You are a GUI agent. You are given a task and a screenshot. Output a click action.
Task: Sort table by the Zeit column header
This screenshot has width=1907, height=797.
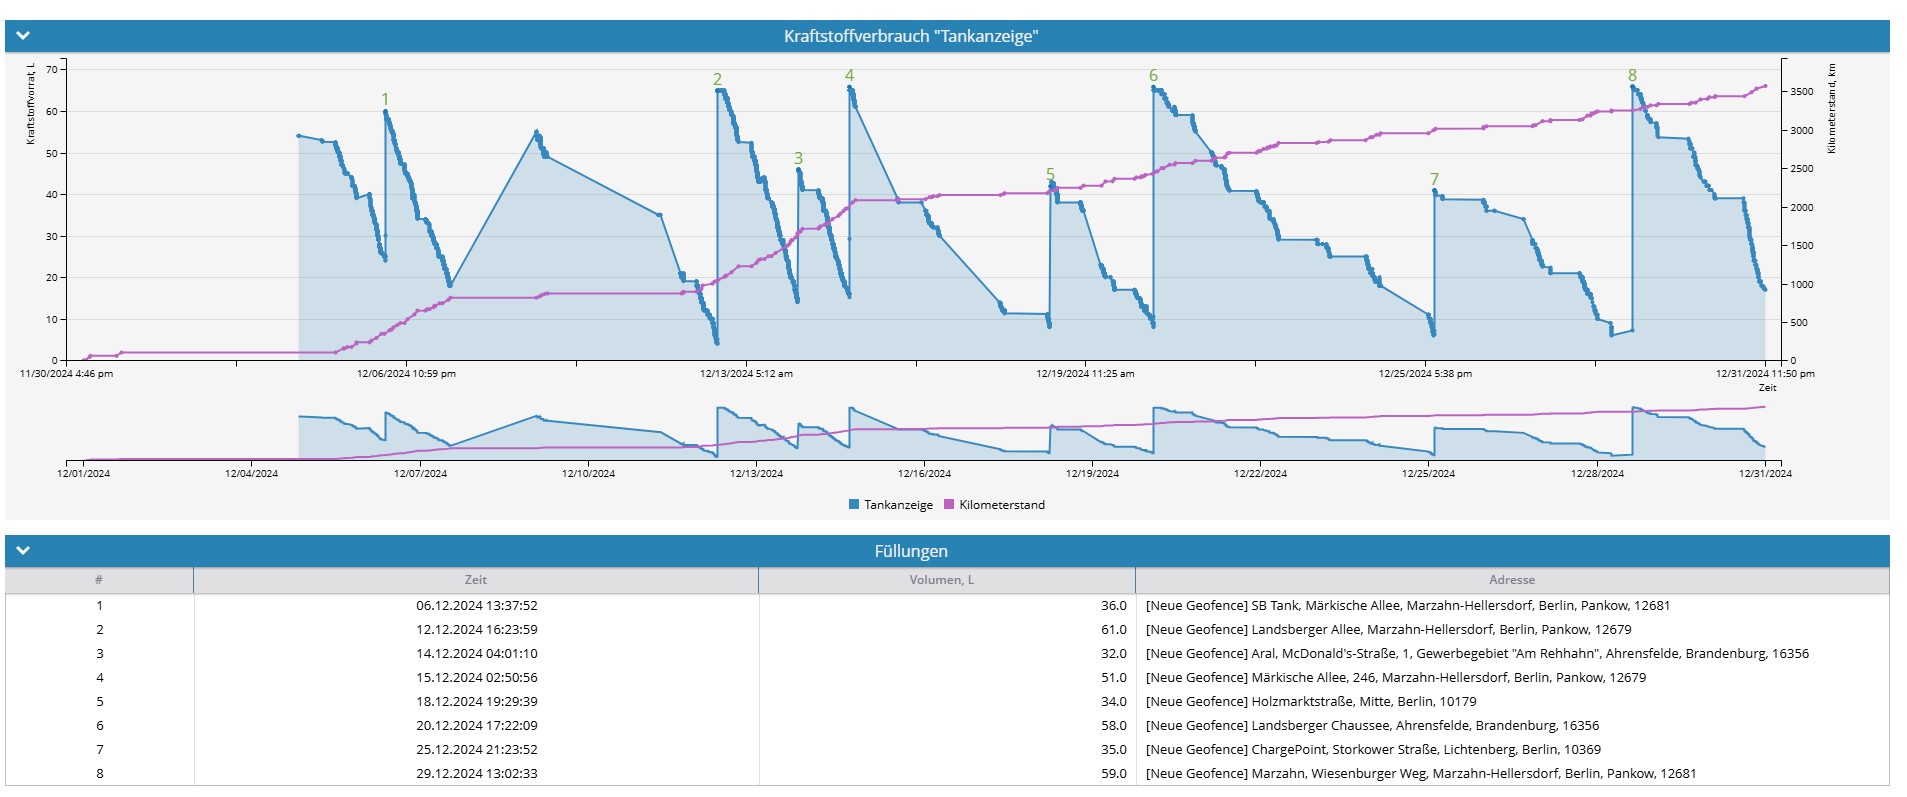pyautogui.click(x=475, y=580)
